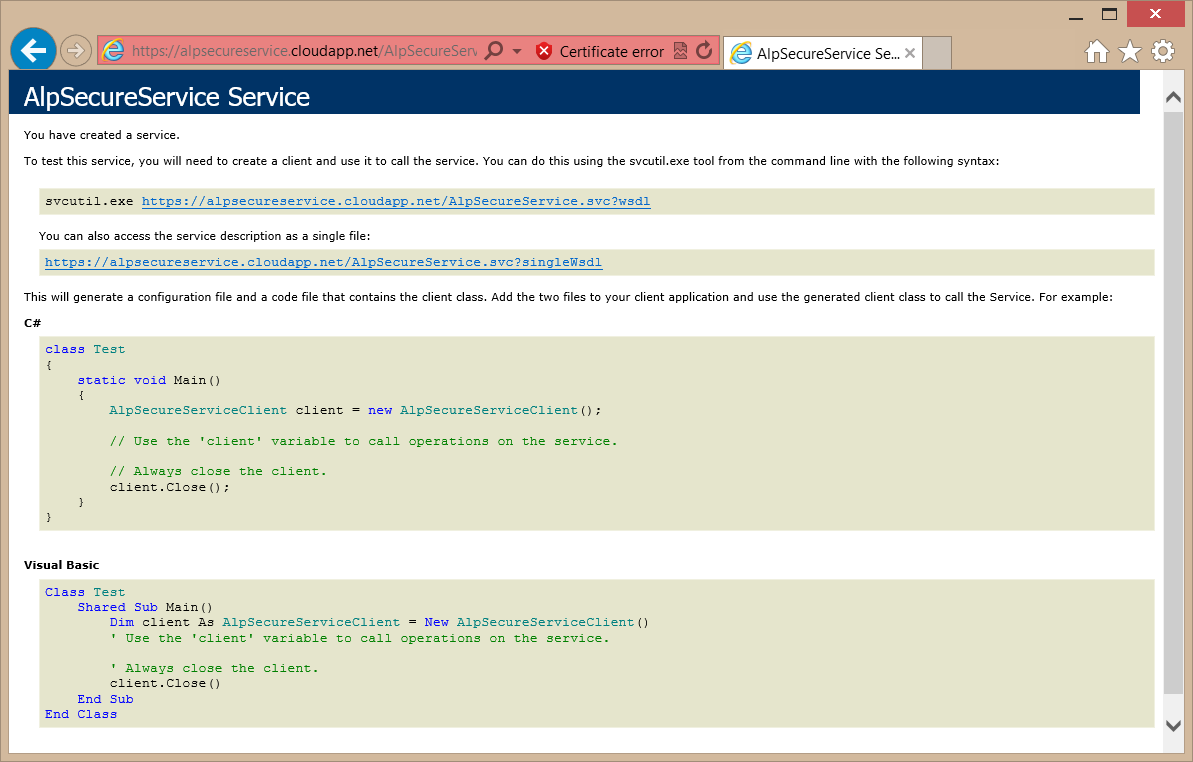Click the search magnifier in address bar
The width and height of the screenshot is (1193, 762).
[494, 51]
